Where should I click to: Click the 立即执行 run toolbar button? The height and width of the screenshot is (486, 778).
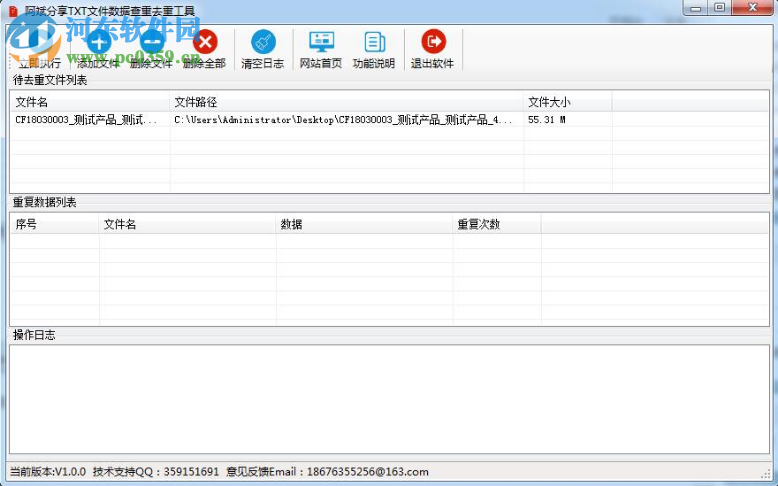pos(40,50)
